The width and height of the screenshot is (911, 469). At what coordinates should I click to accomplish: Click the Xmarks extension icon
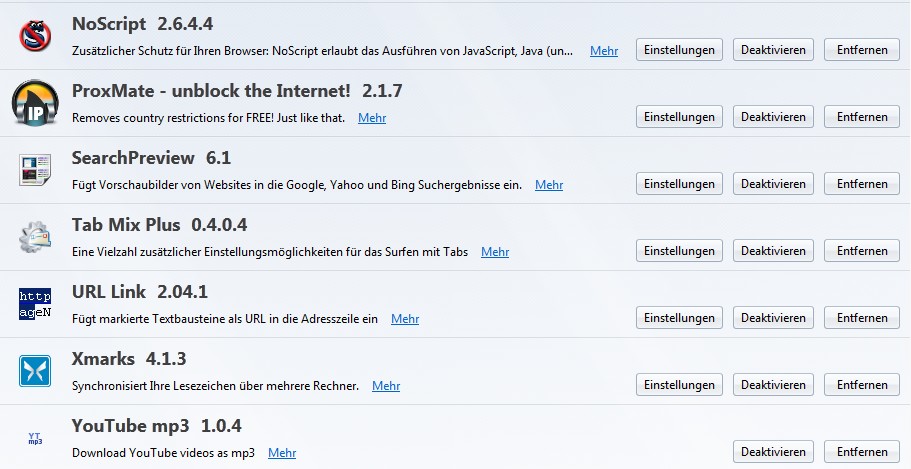35,372
